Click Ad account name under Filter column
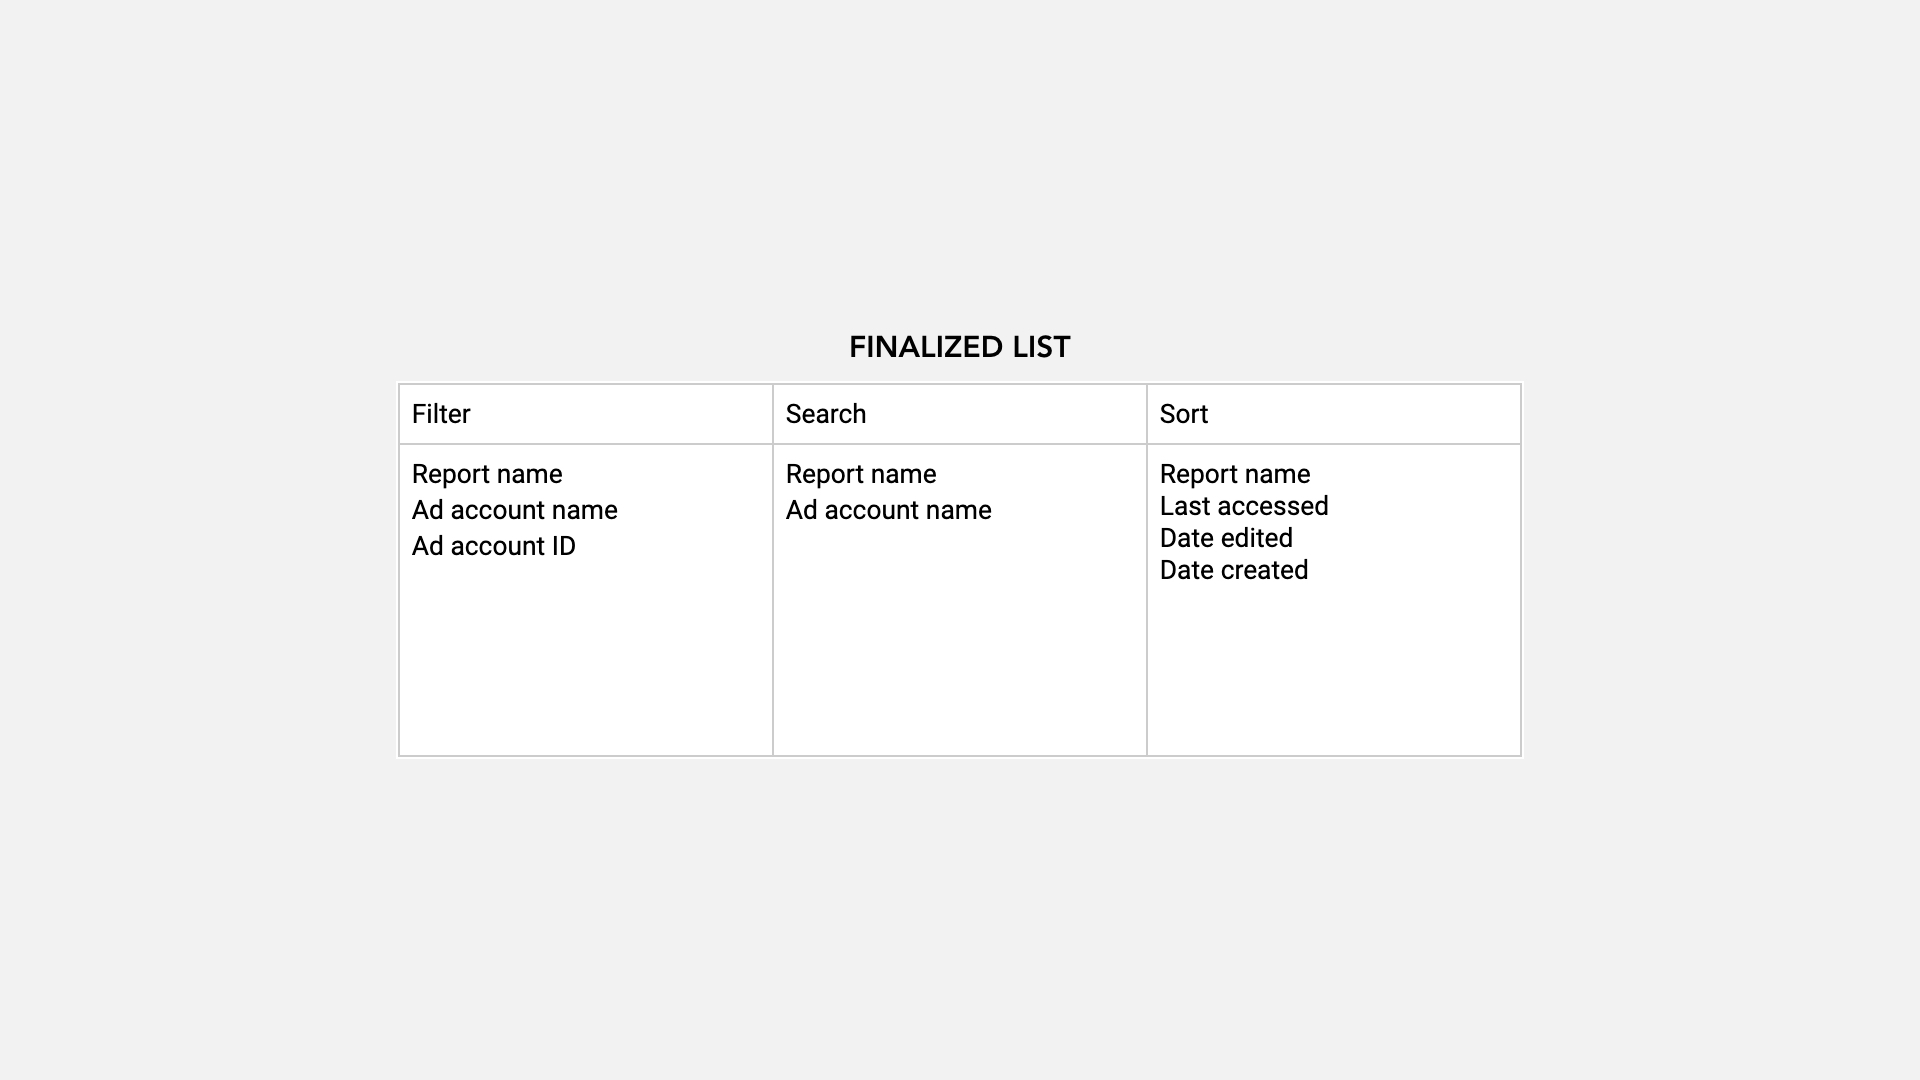Image resolution: width=1920 pixels, height=1080 pixels. click(514, 510)
